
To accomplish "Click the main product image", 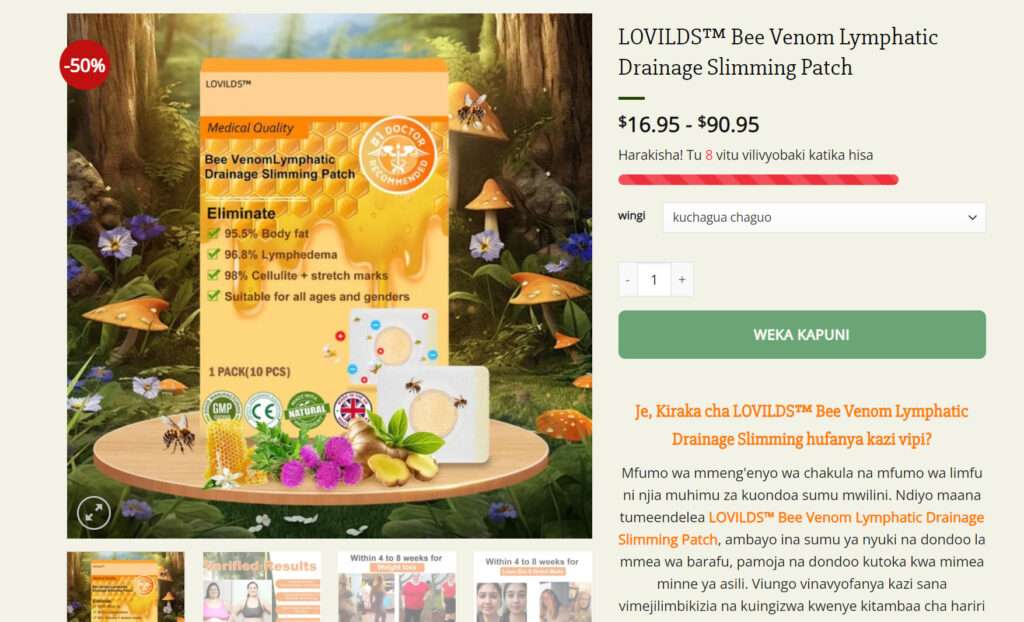I will [x=330, y=276].
